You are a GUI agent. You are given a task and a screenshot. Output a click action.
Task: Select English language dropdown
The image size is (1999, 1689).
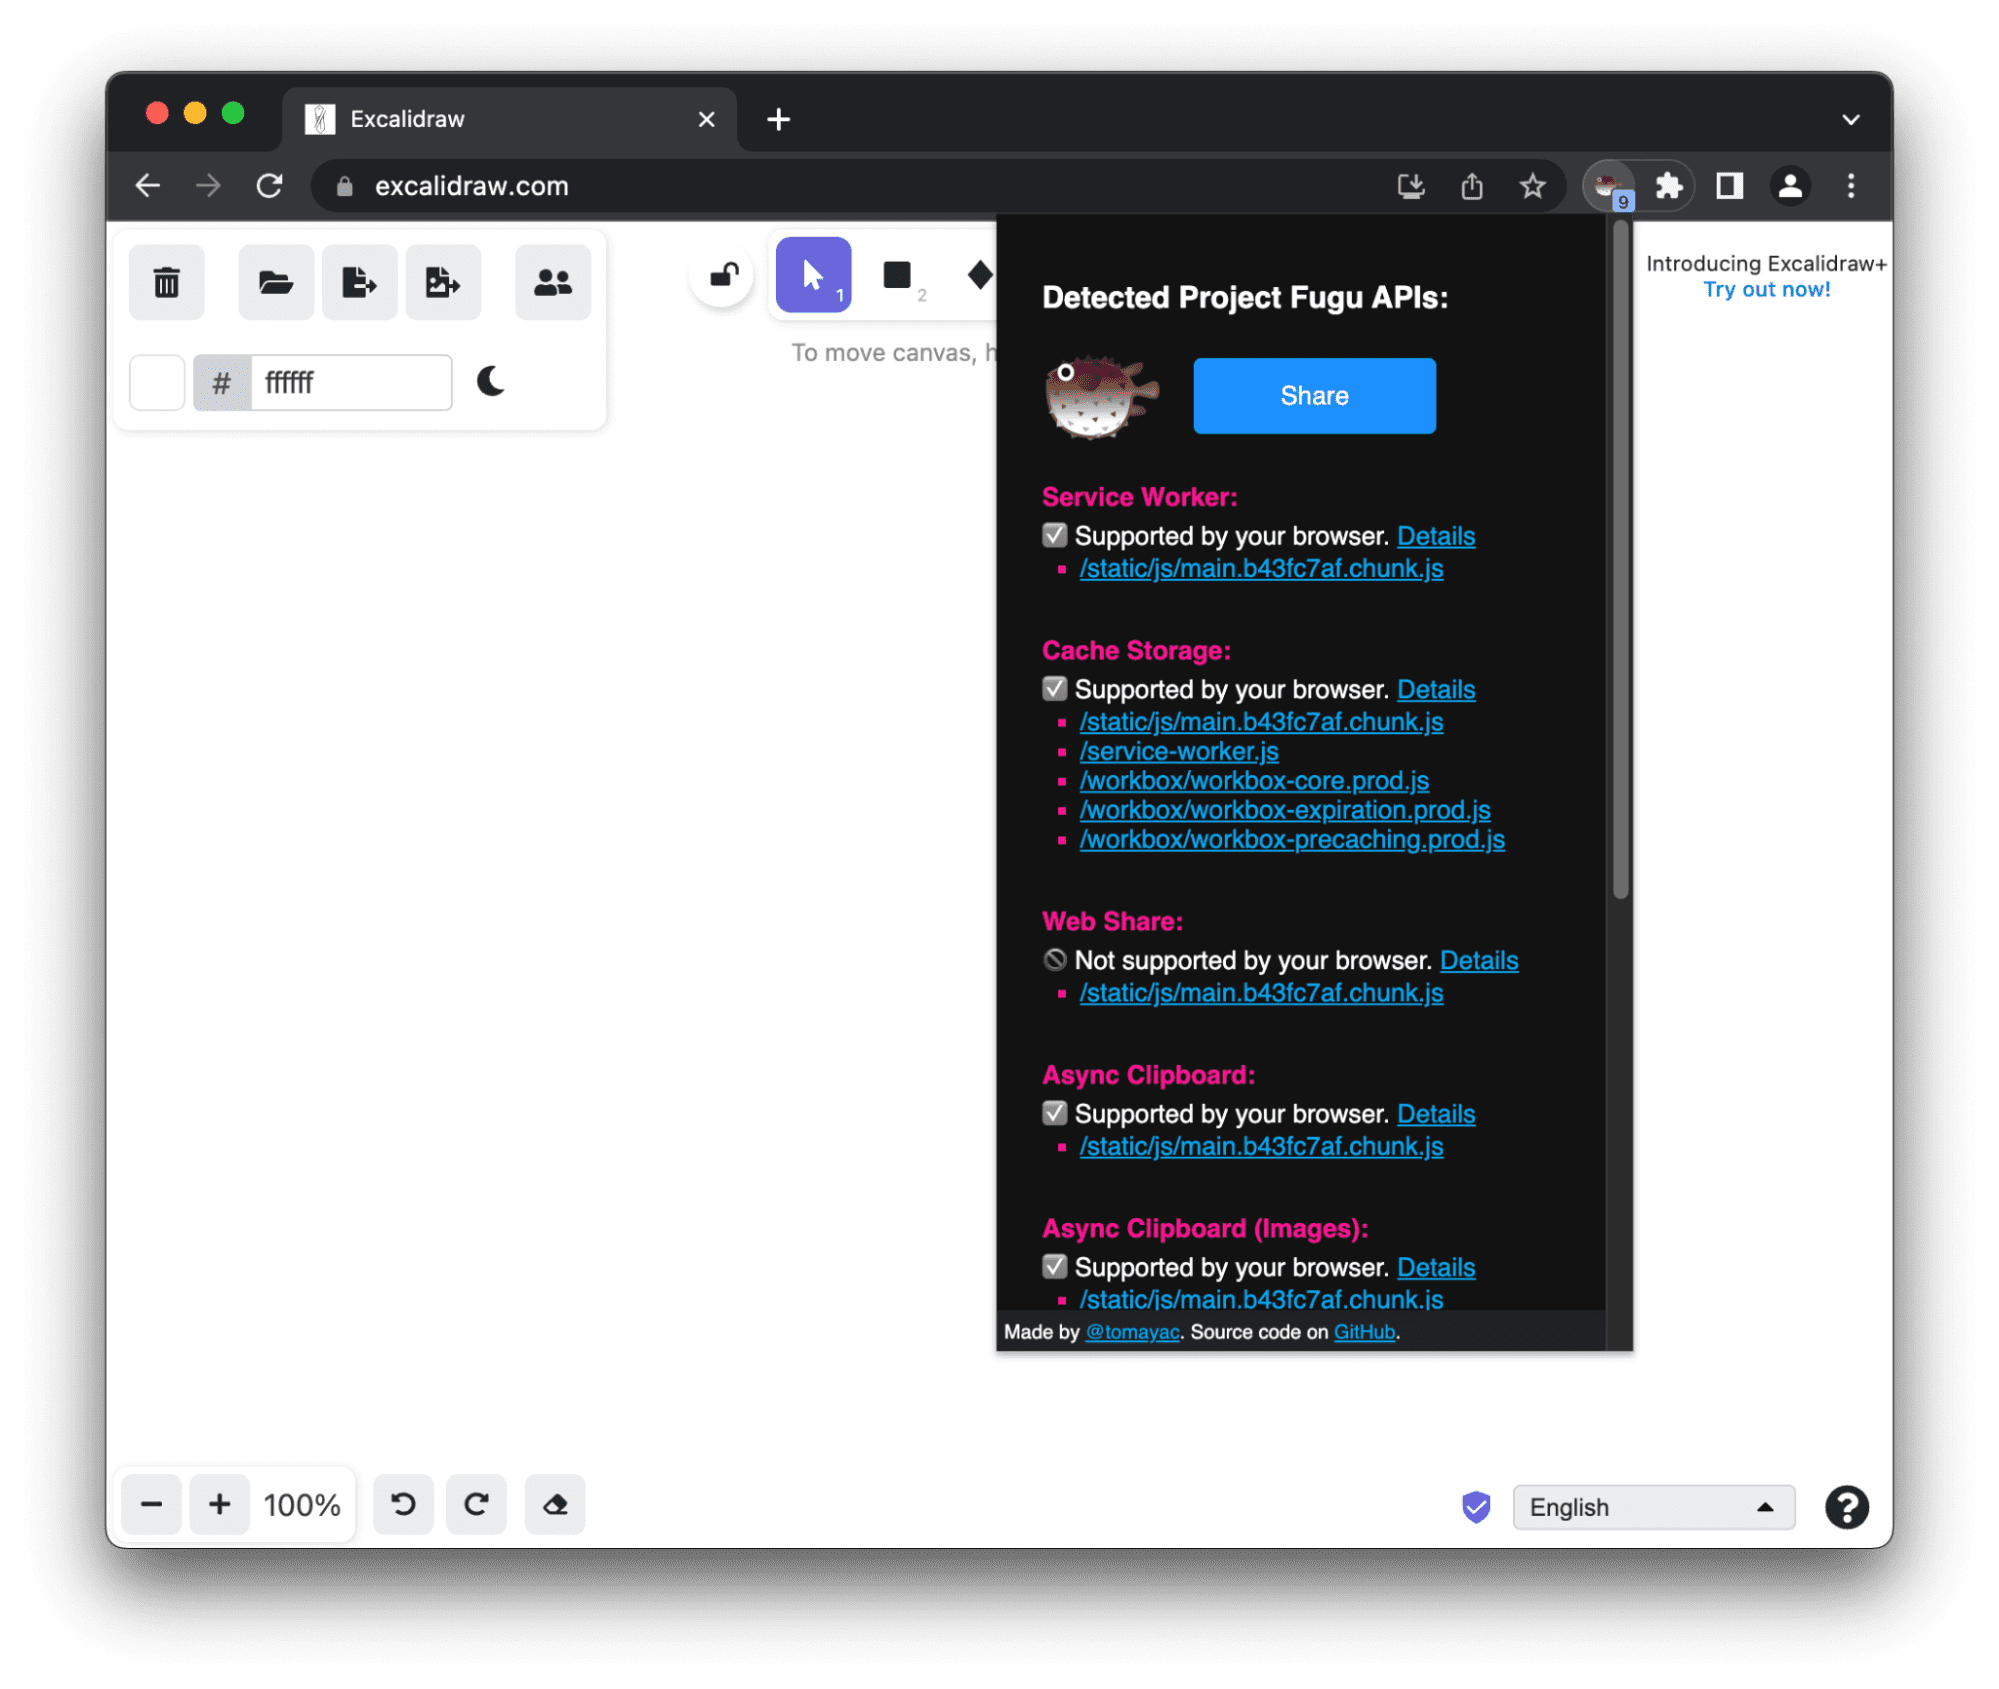(1647, 1505)
